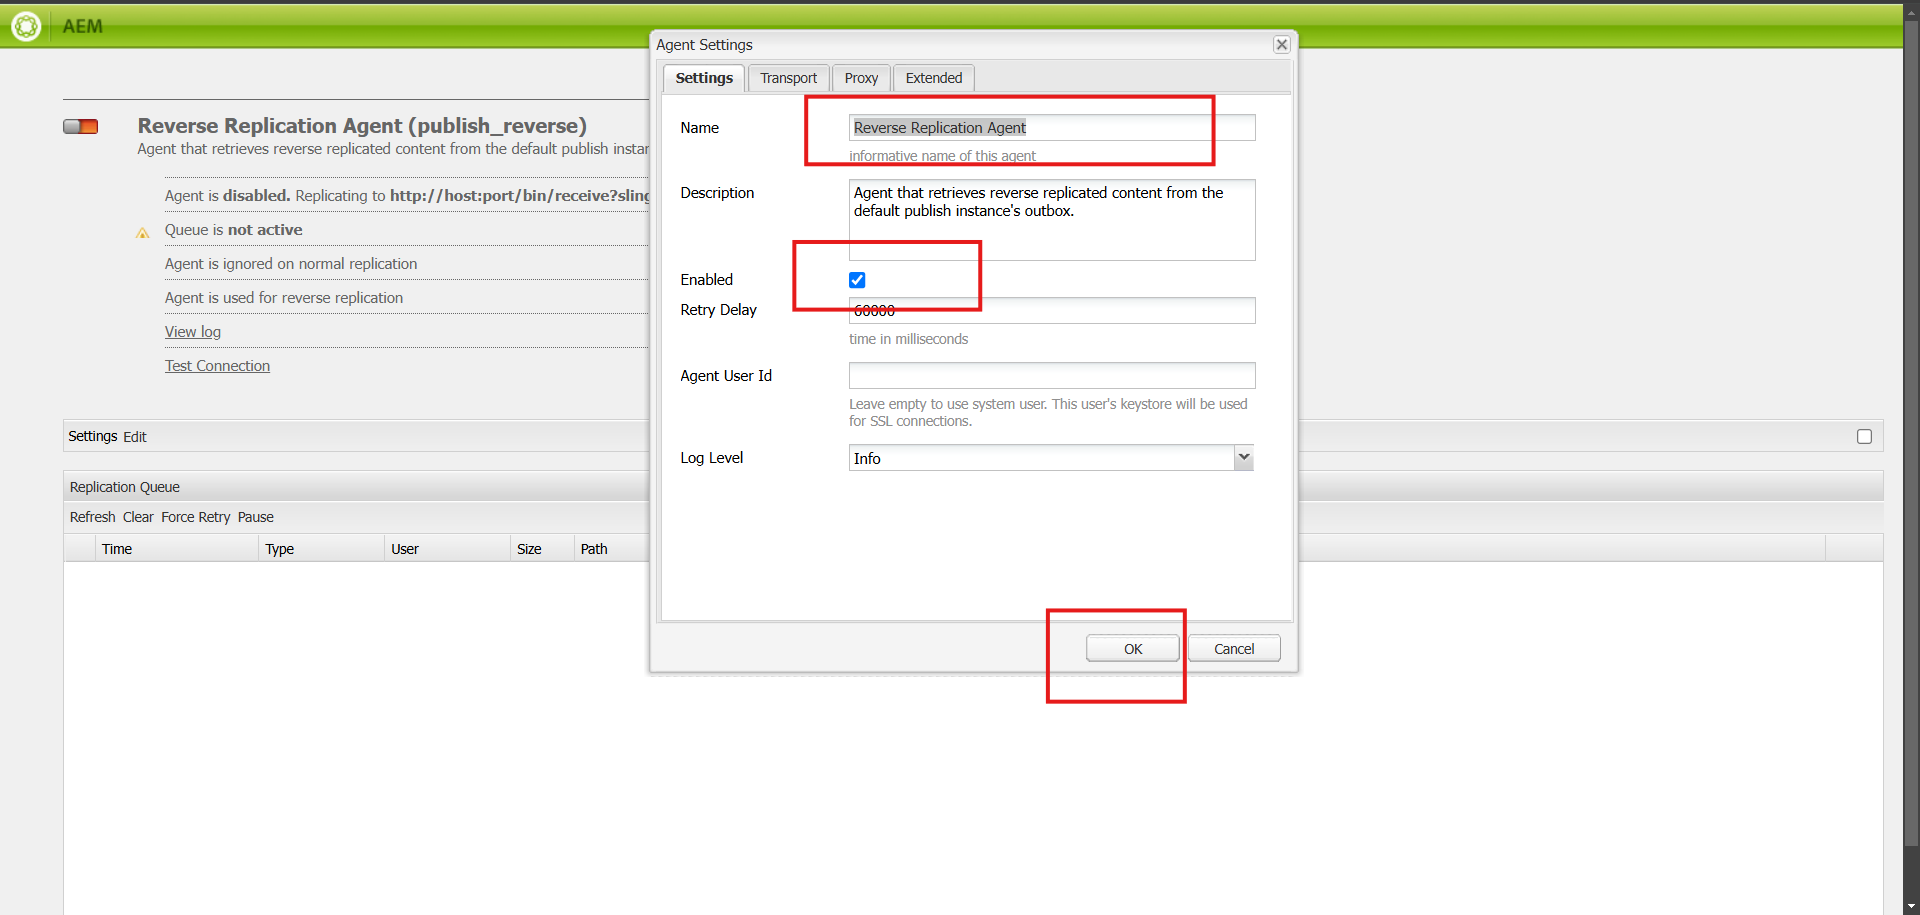Click the Time column header

pyautogui.click(x=117, y=549)
